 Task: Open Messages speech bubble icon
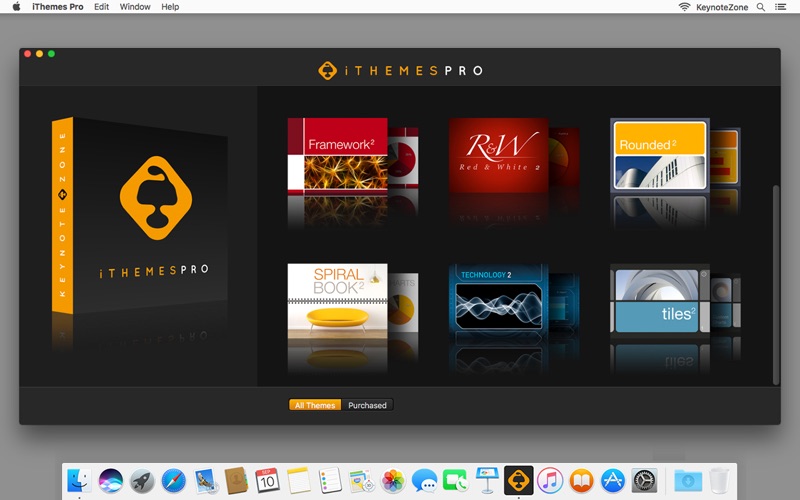pyautogui.click(x=424, y=480)
